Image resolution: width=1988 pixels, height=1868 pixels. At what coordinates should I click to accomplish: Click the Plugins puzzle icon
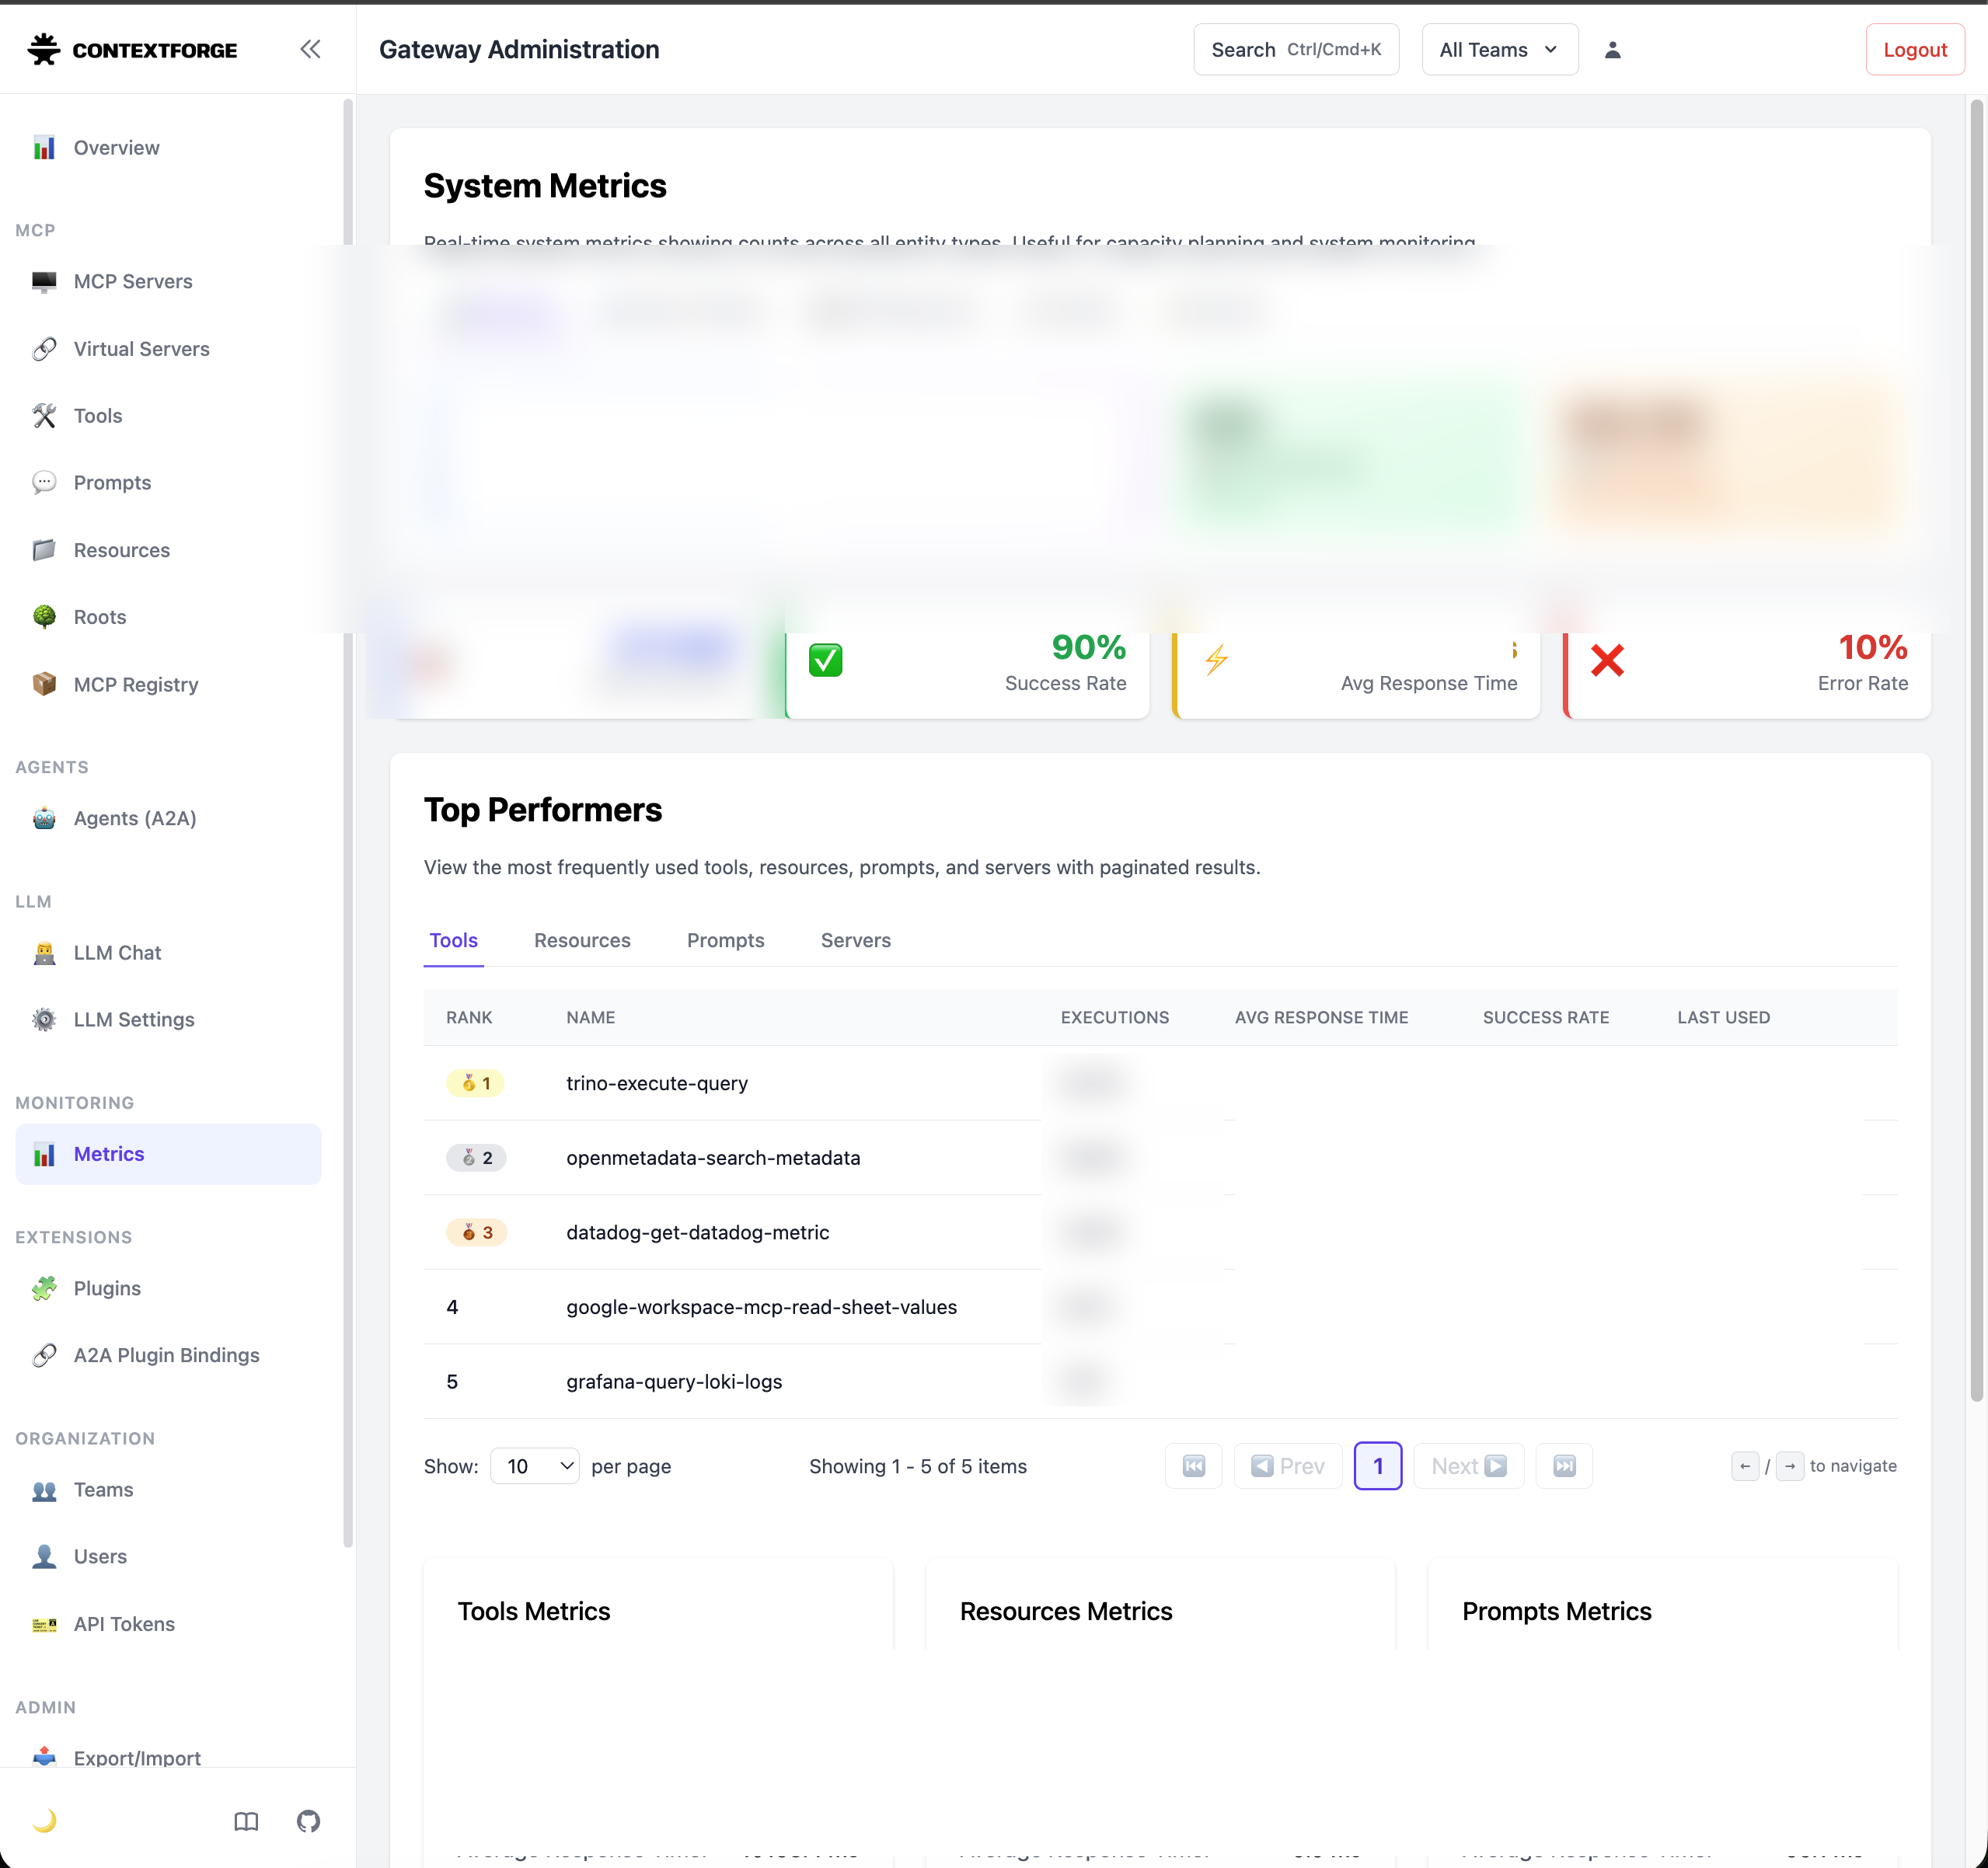44,1288
